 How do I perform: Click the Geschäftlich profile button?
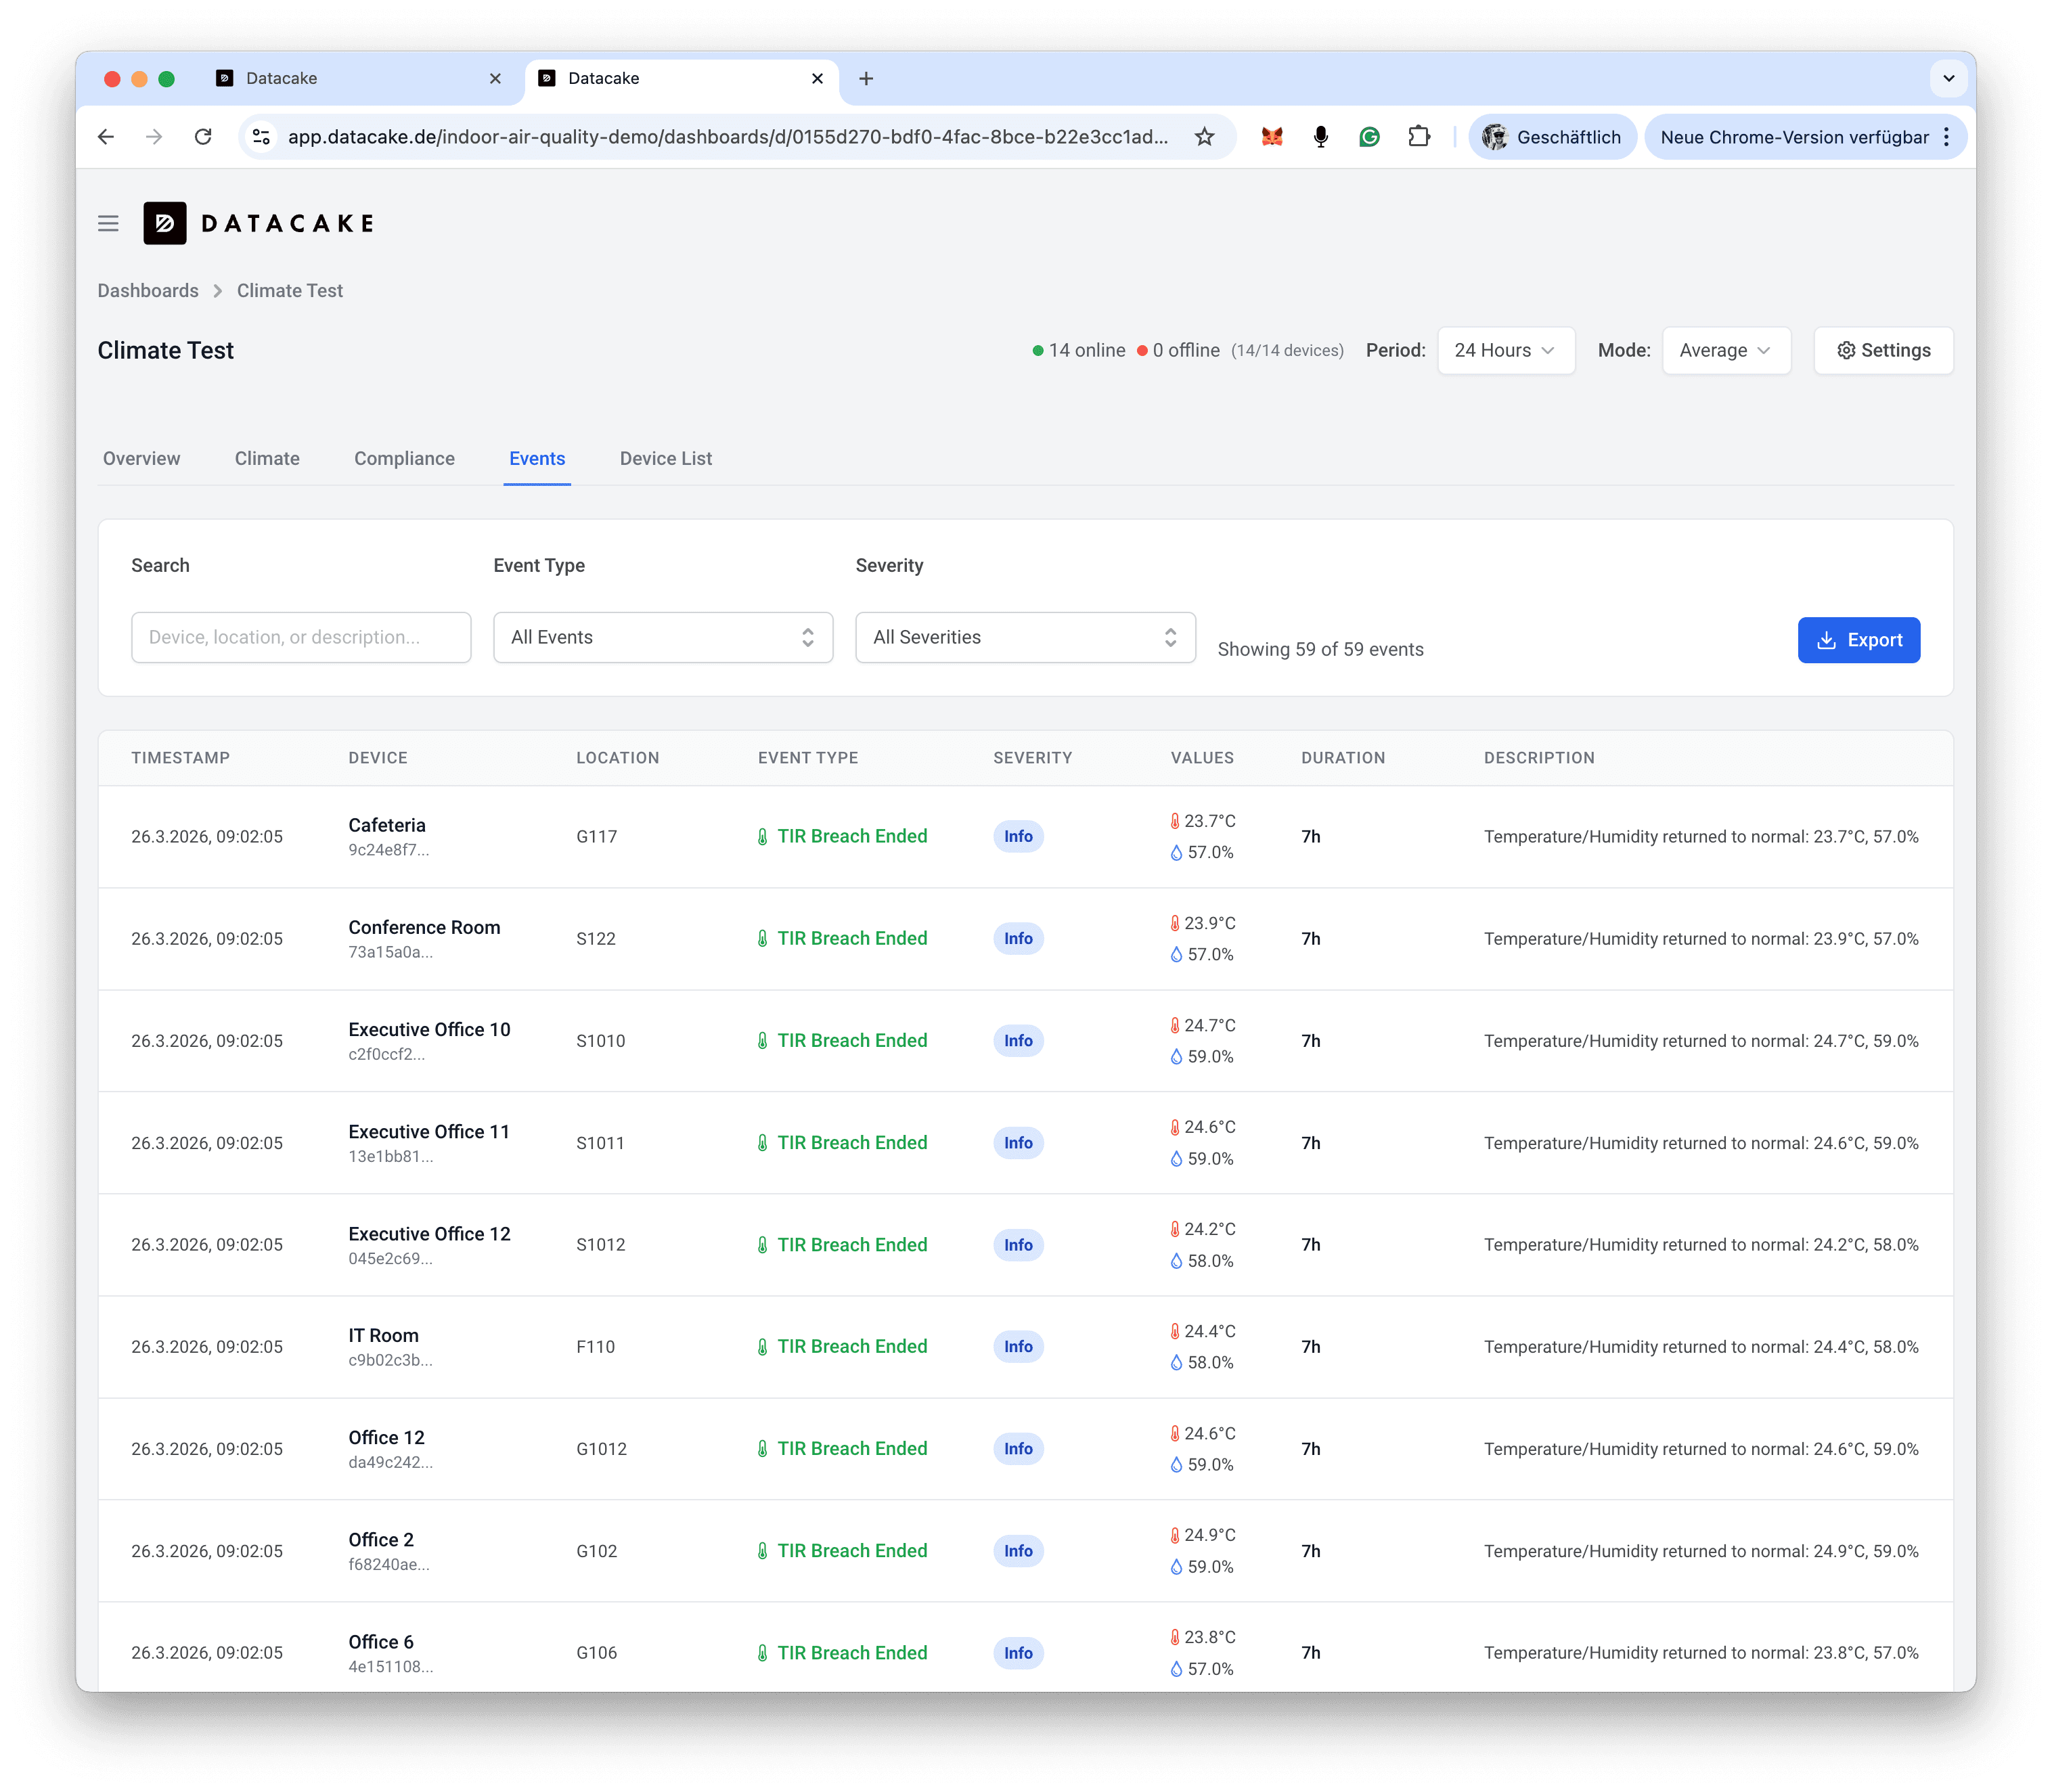point(1552,137)
